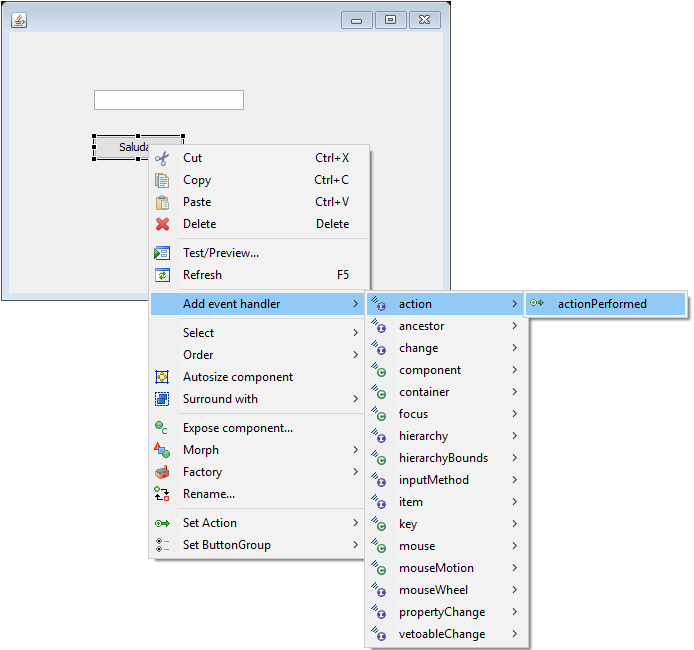This screenshot has width=694, height=650.
Task: Click the Cut scissors icon
Action: (x=162, y=158)
